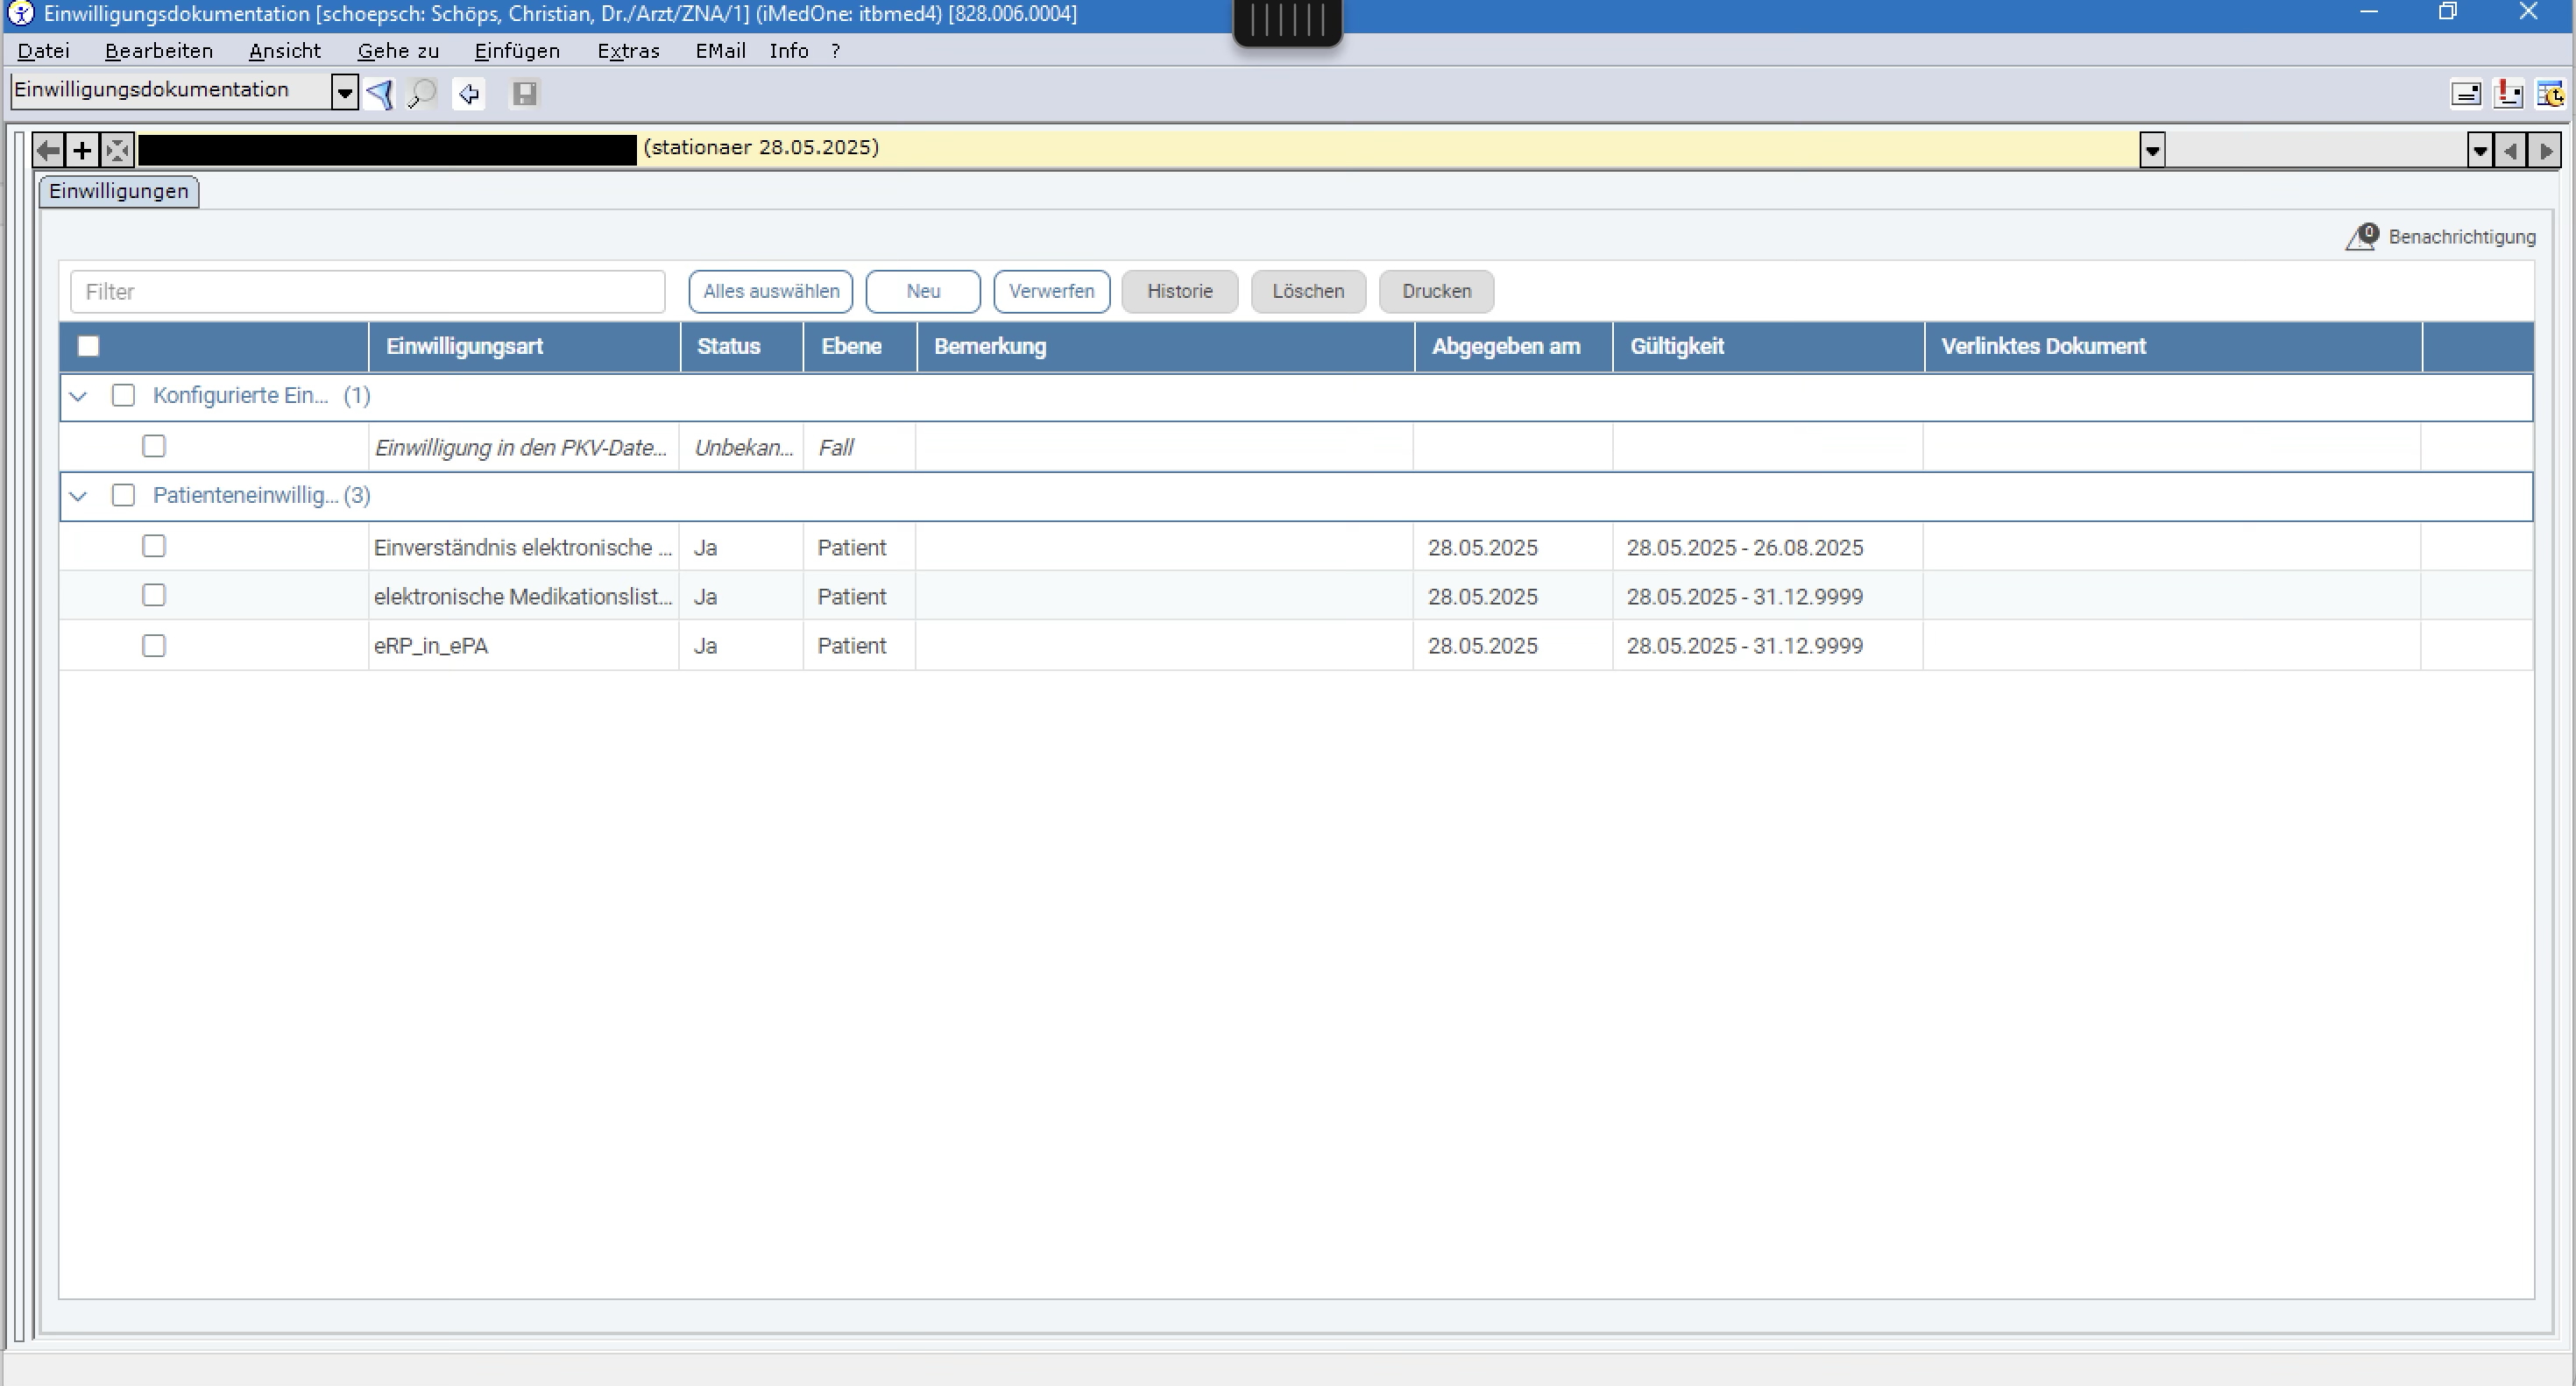Screen dimensions: 2576x1386
Task: Click into the Filter text field
Action: 367,292
